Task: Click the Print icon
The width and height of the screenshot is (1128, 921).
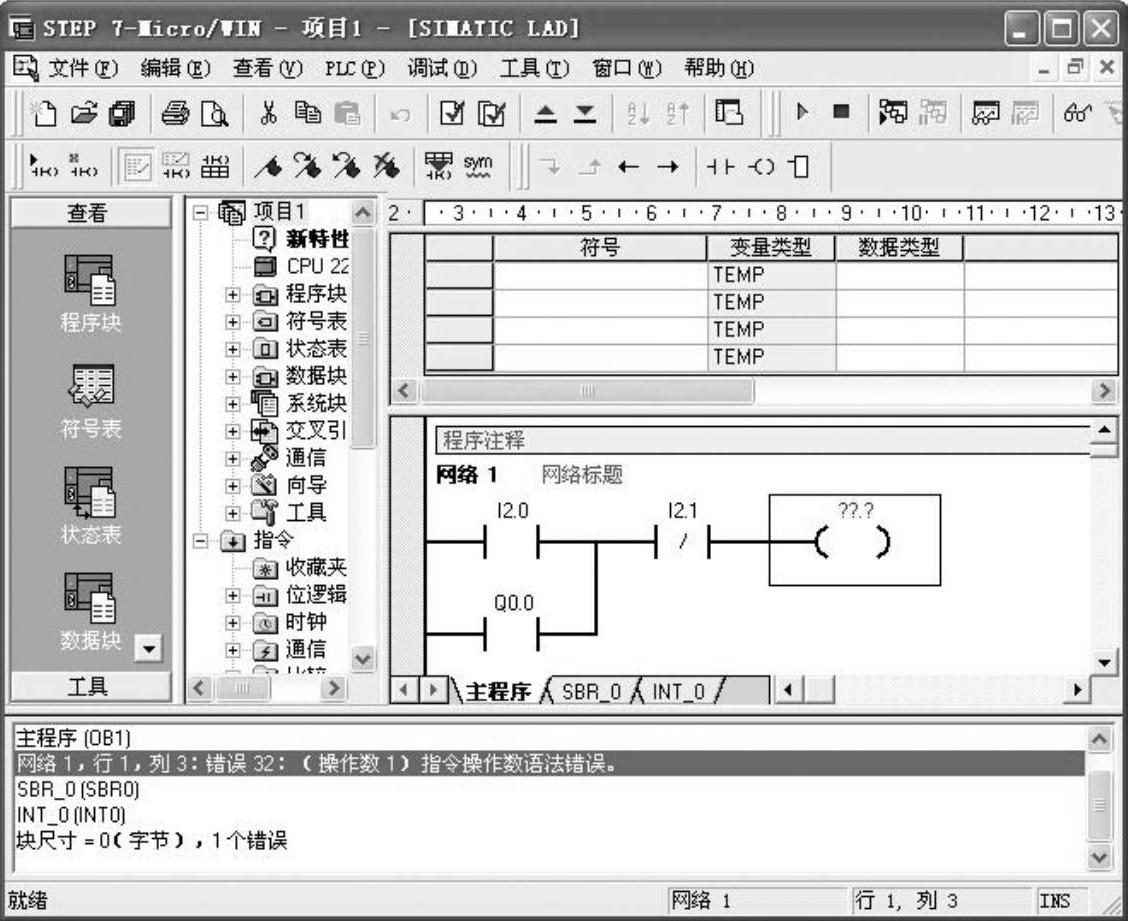Action: 175,113
